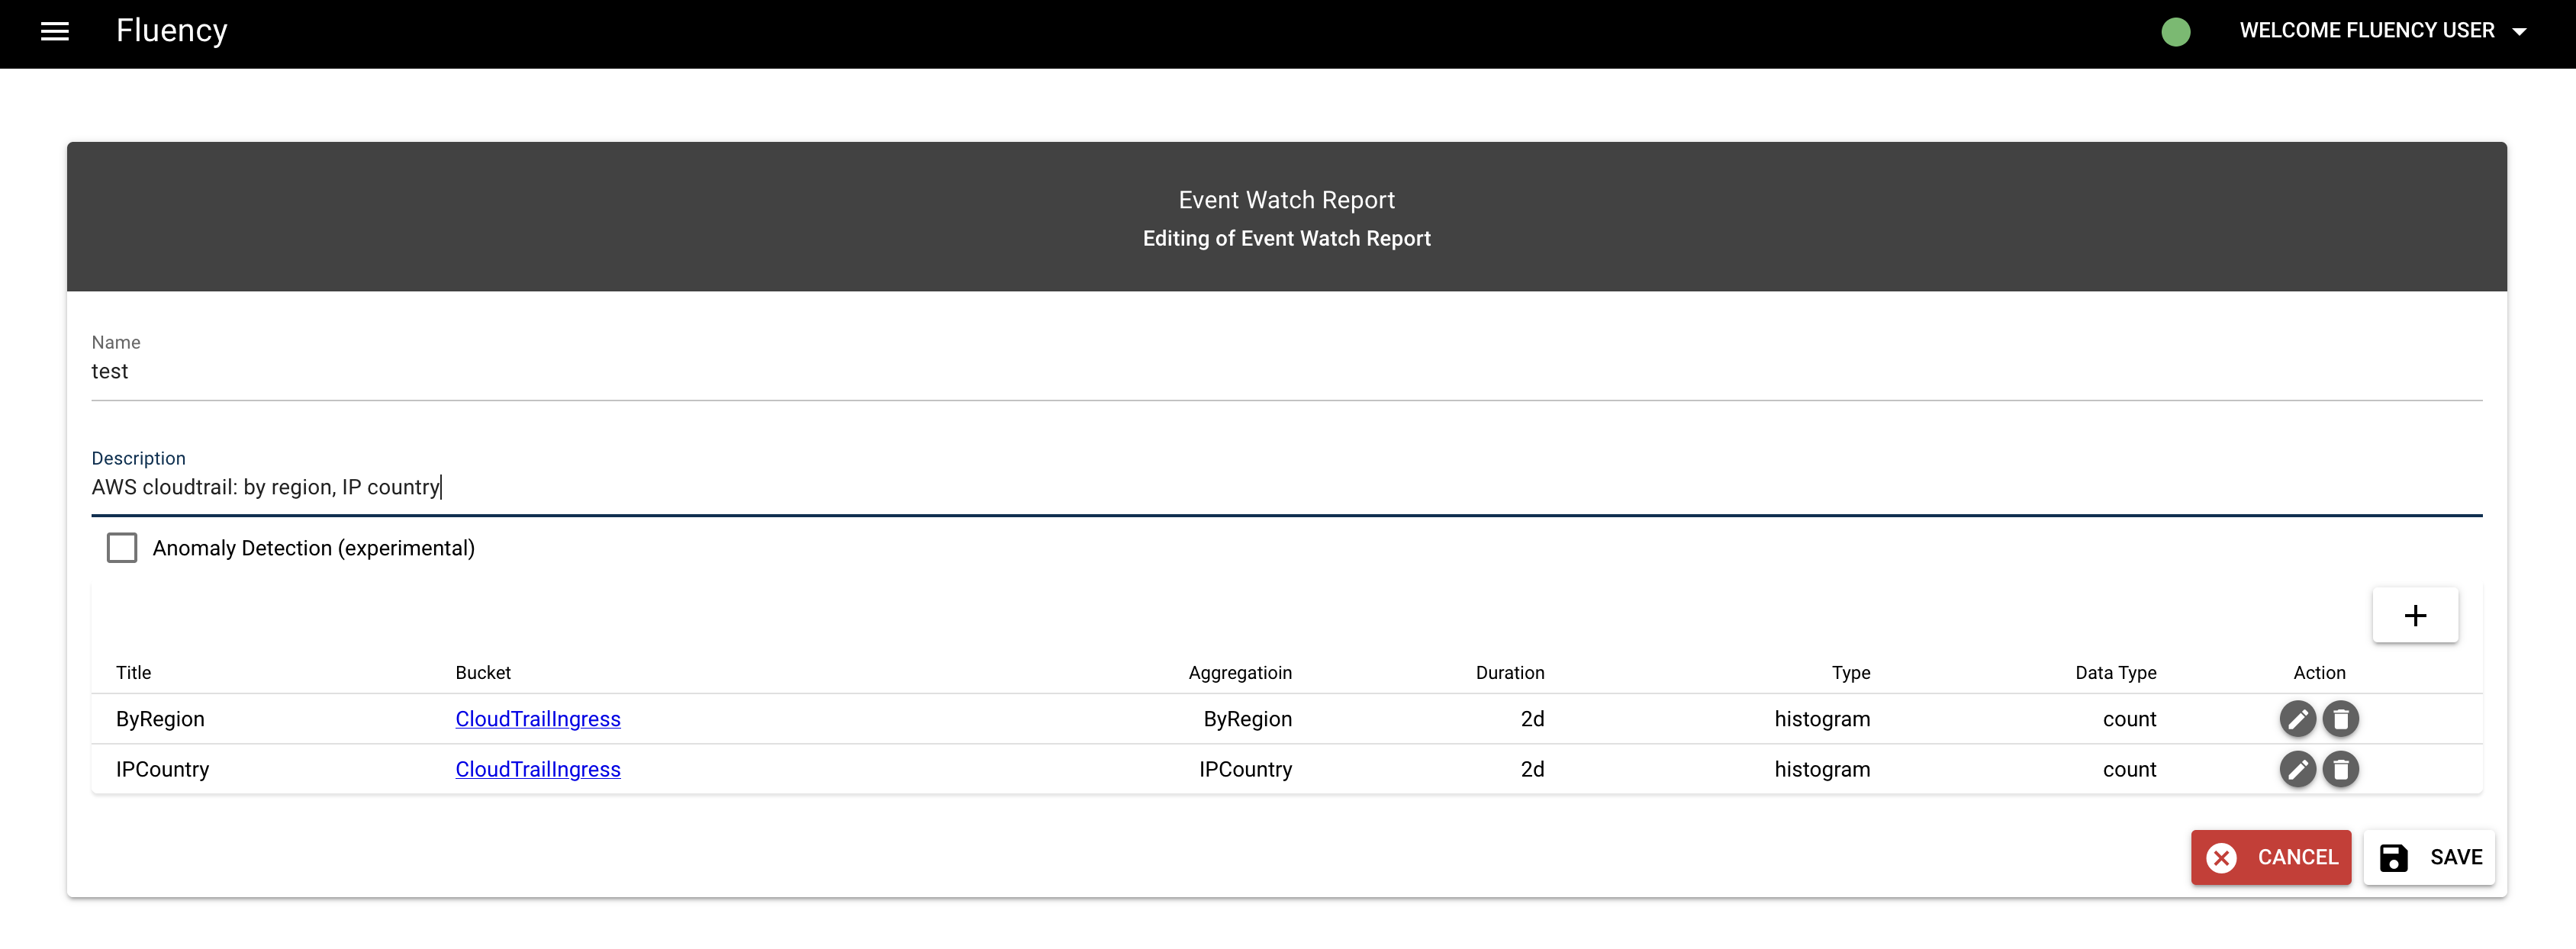
Task: Expand the Welcome Fluency User dropdown
Action: [x=2383, y=31]
